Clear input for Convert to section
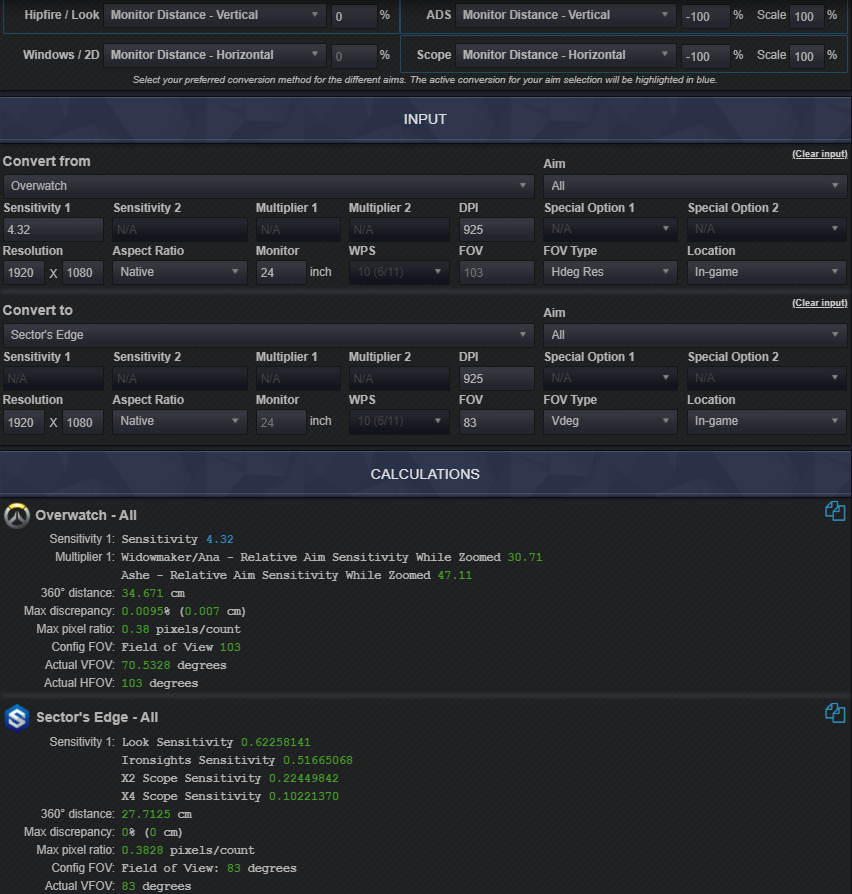Viewport: 852px width, 894px height. [x=819, y=303]
